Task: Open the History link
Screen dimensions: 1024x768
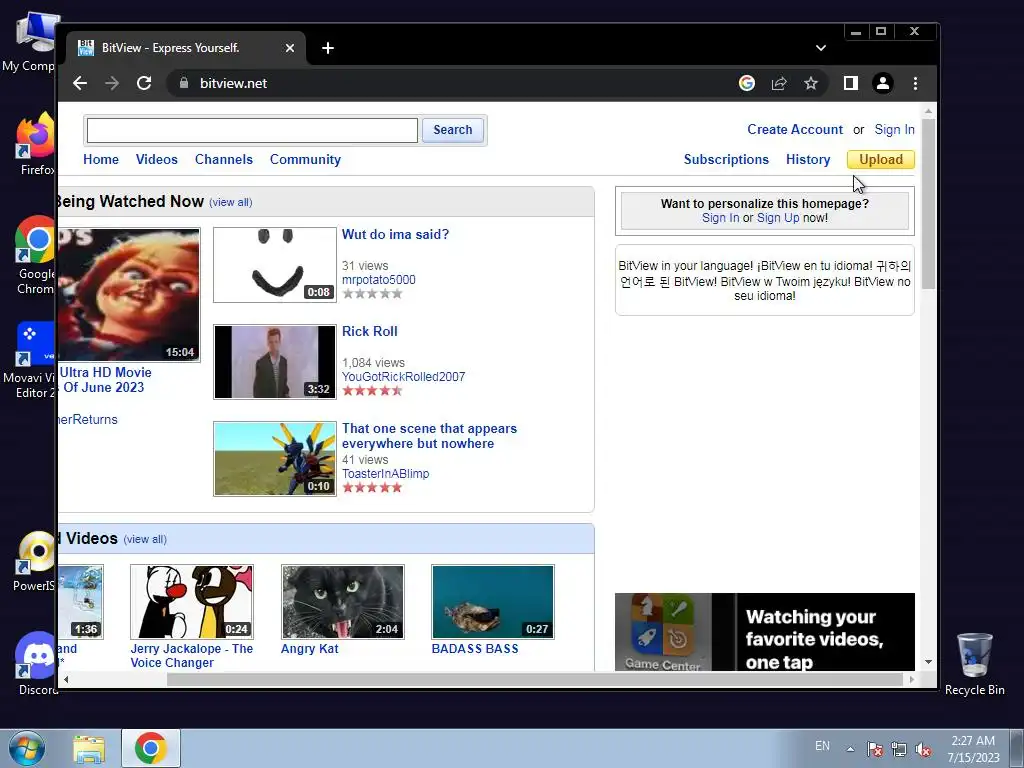Action: pyautogui.click(x=808, y=159)
